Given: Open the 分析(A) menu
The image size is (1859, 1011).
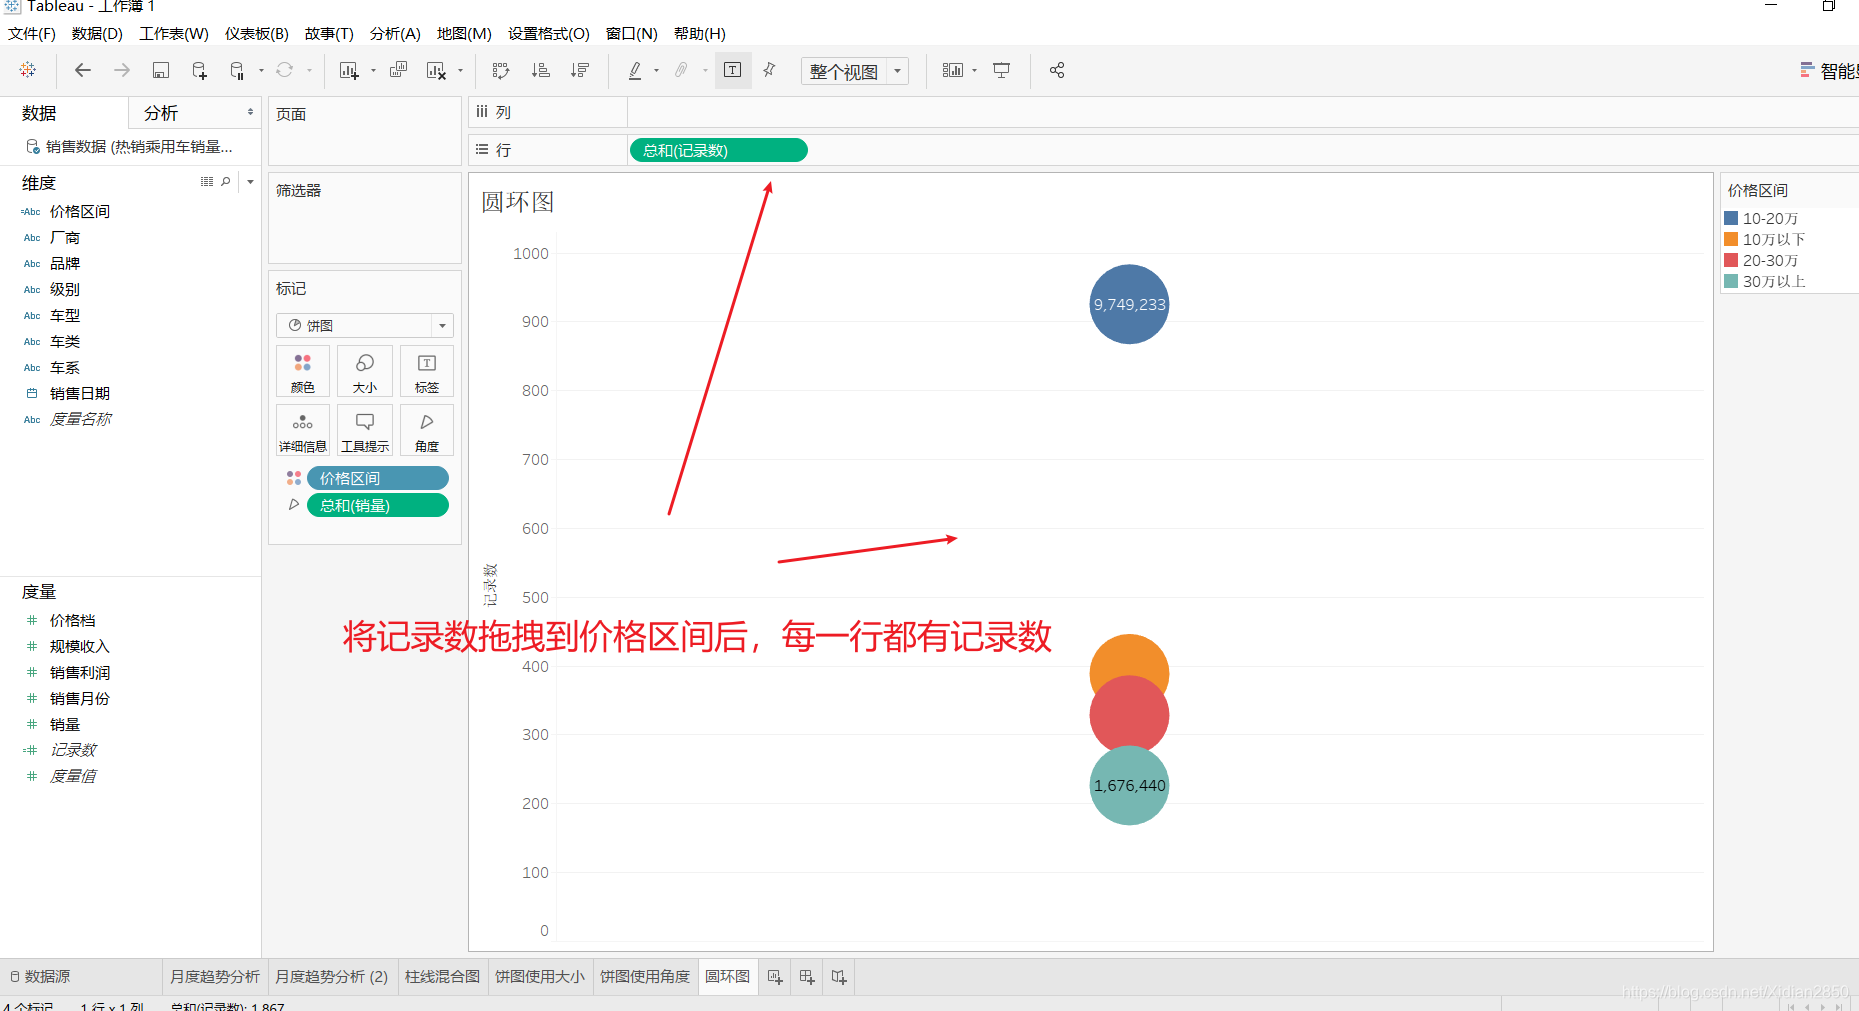Looking at the screenshot, I should tap(395, 33).
